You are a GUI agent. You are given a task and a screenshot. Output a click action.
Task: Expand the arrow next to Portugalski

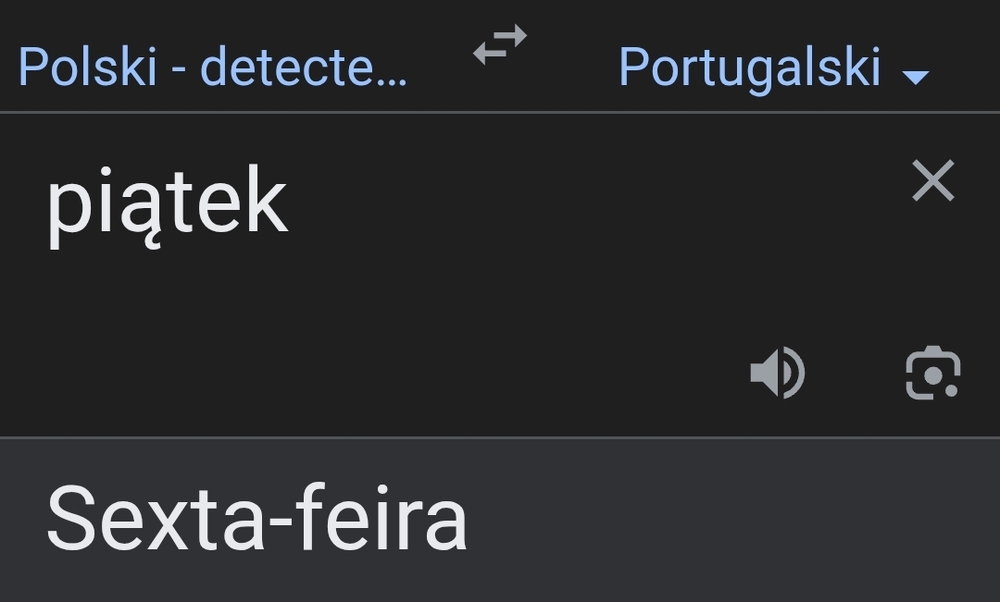915,76
